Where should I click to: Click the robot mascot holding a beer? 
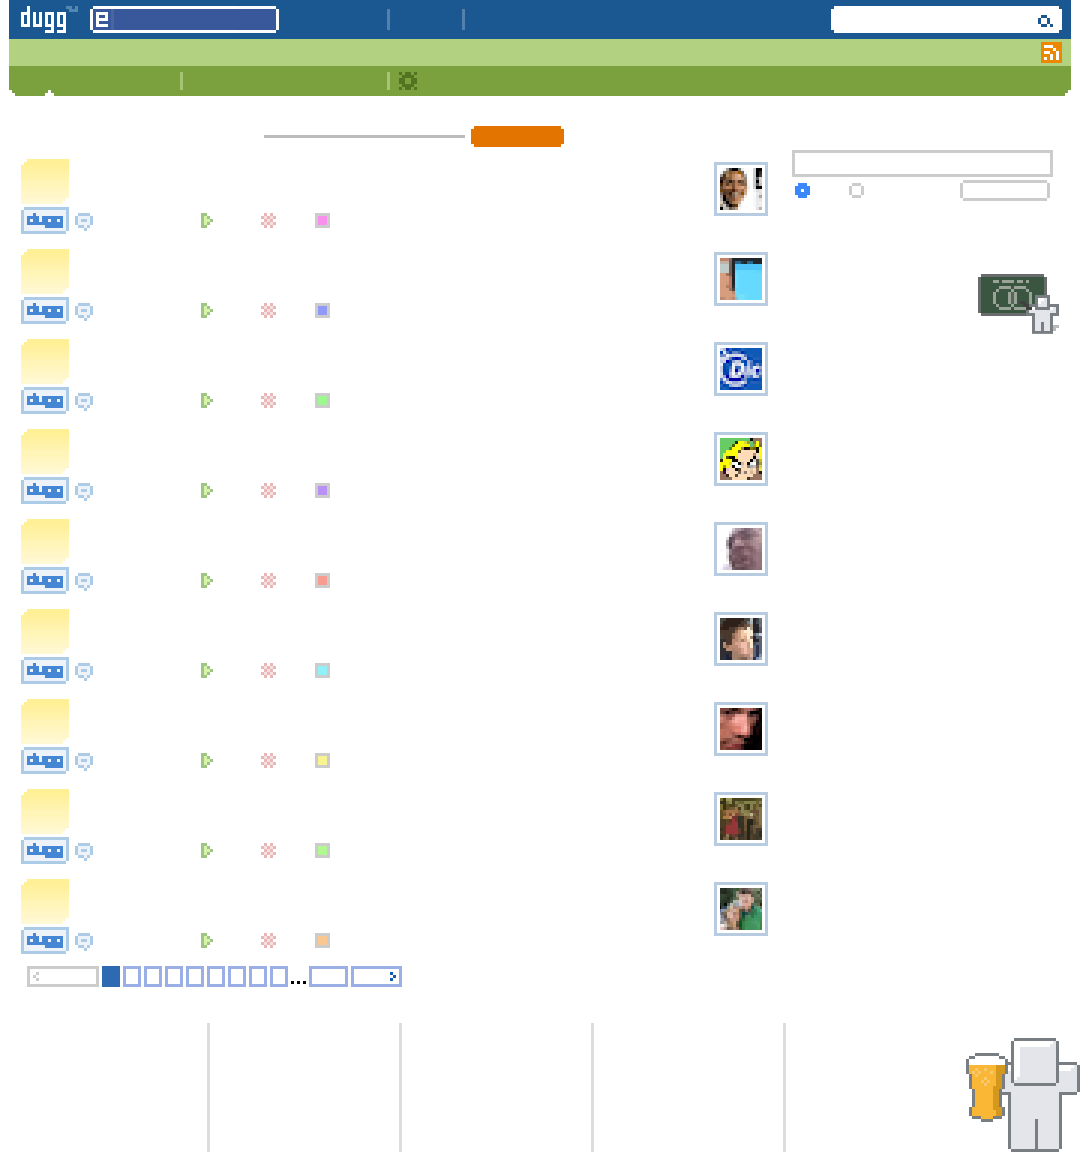coord(1023,1095)
